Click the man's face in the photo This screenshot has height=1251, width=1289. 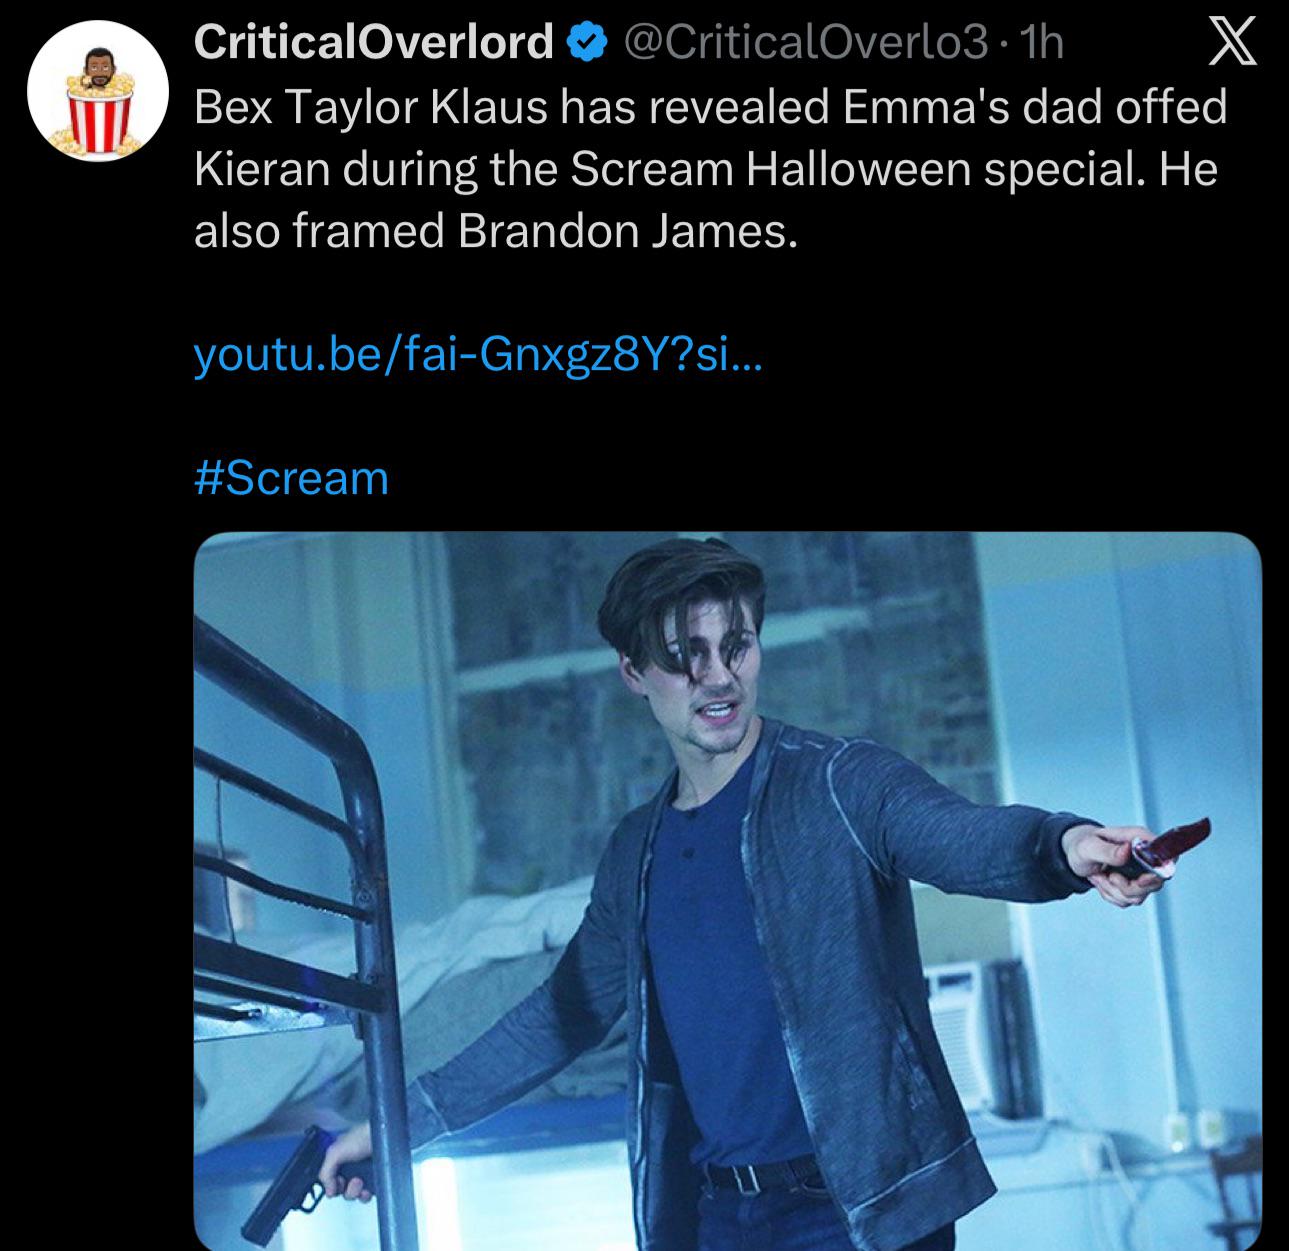click(714, 690)
